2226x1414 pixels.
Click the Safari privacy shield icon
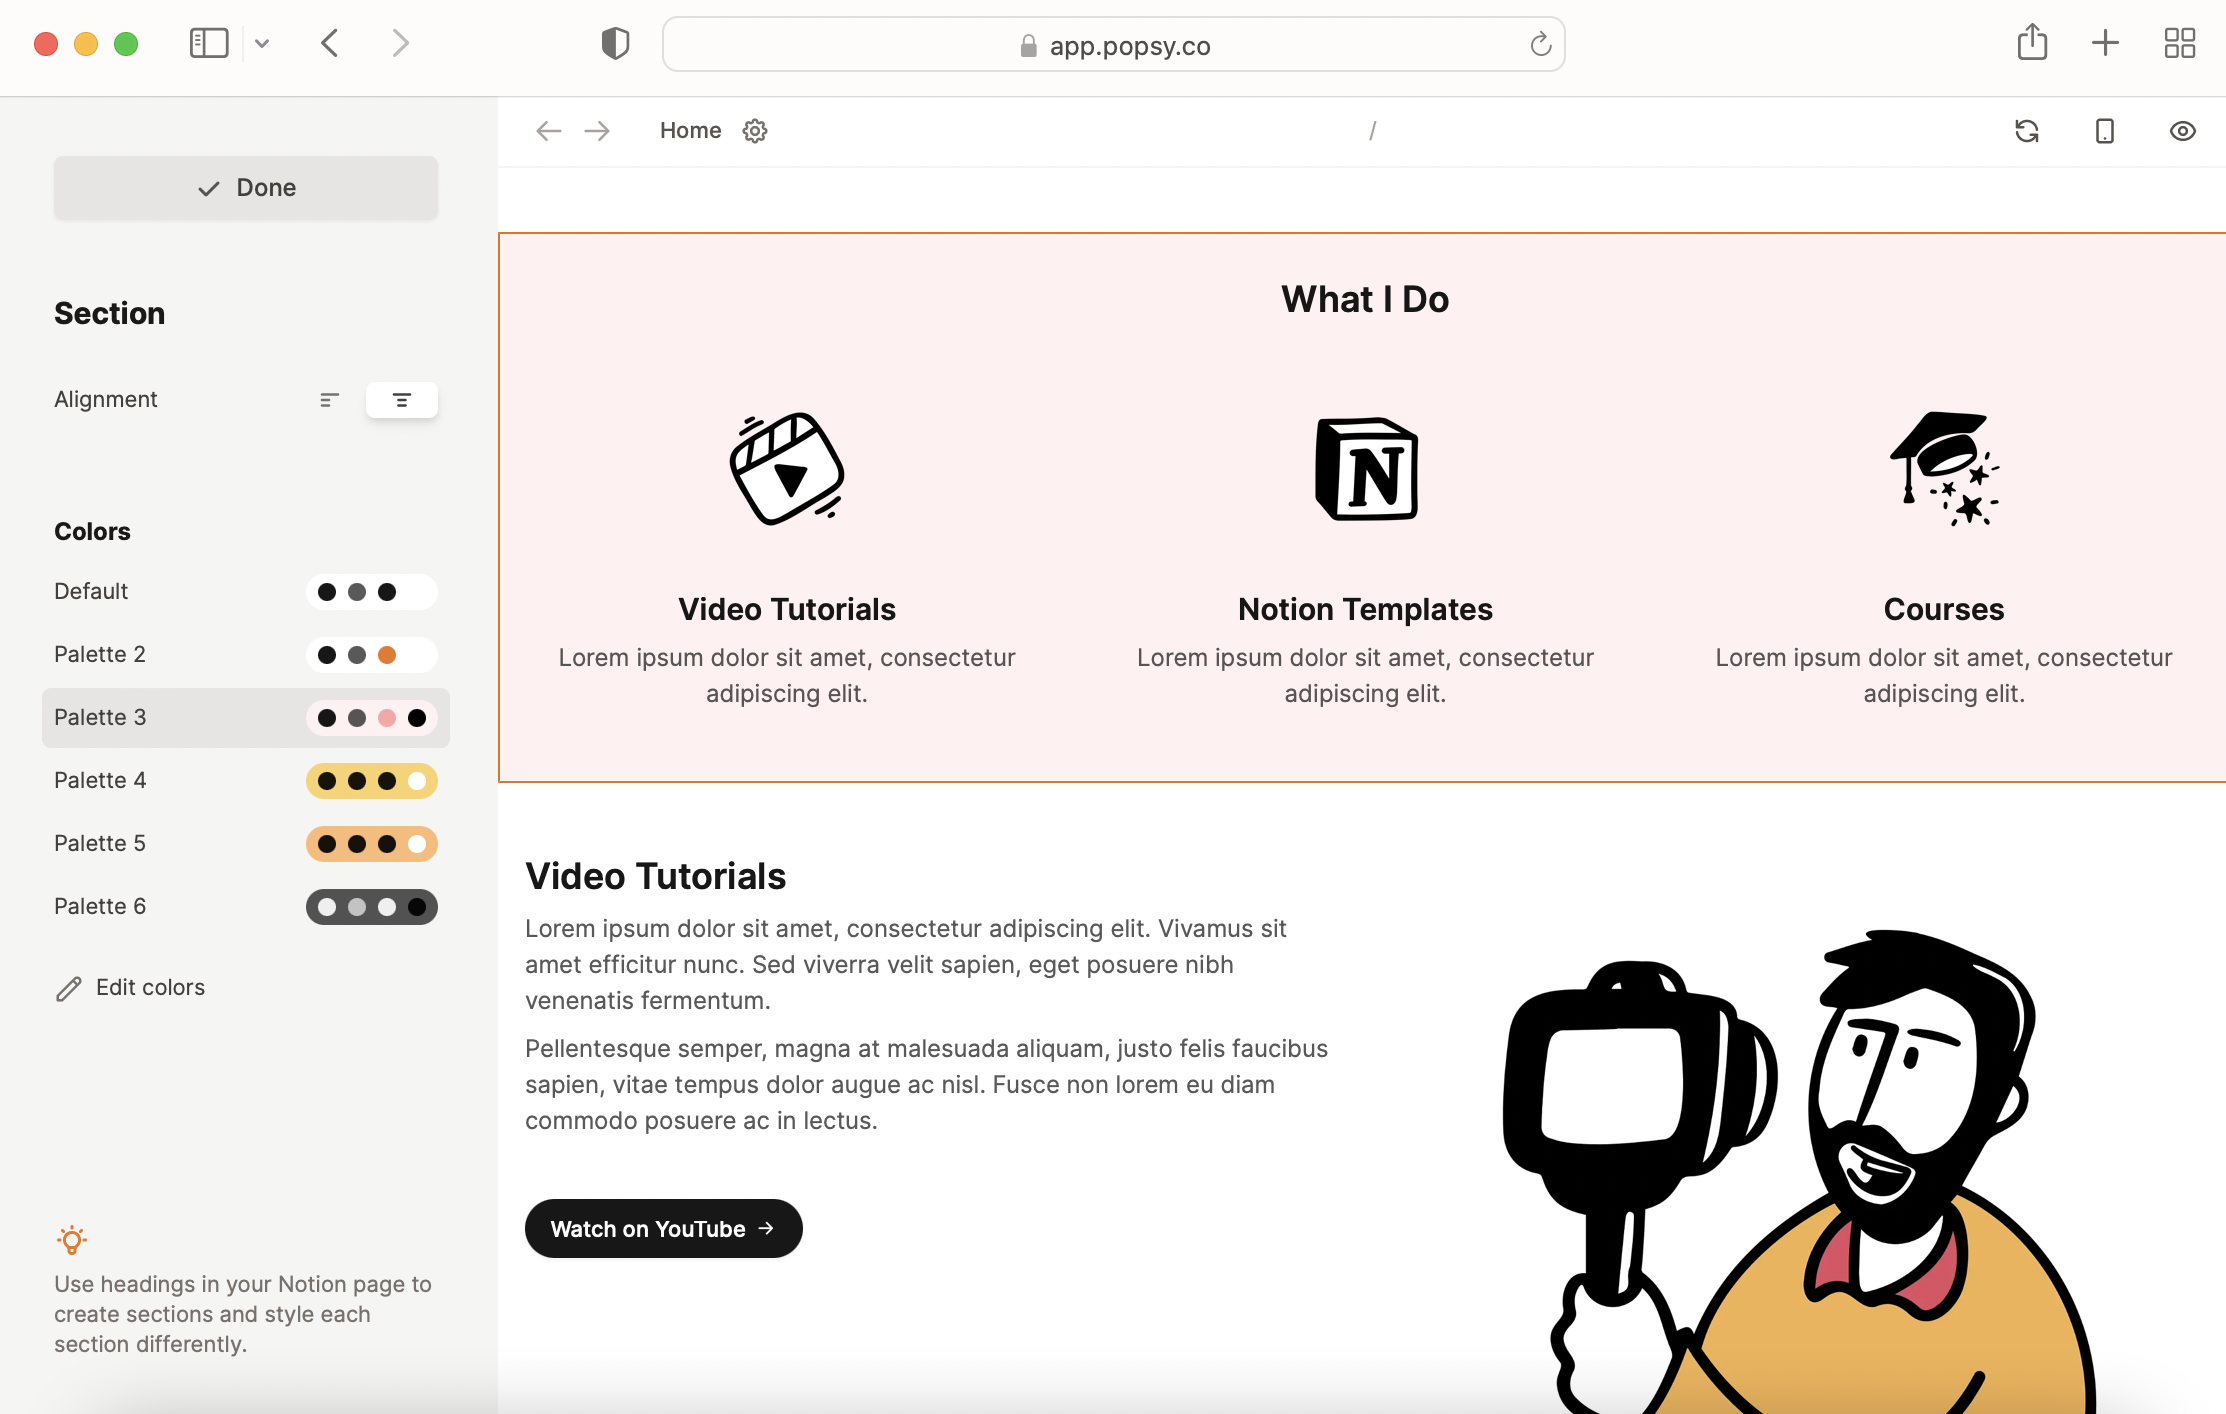tap(615, 44)
